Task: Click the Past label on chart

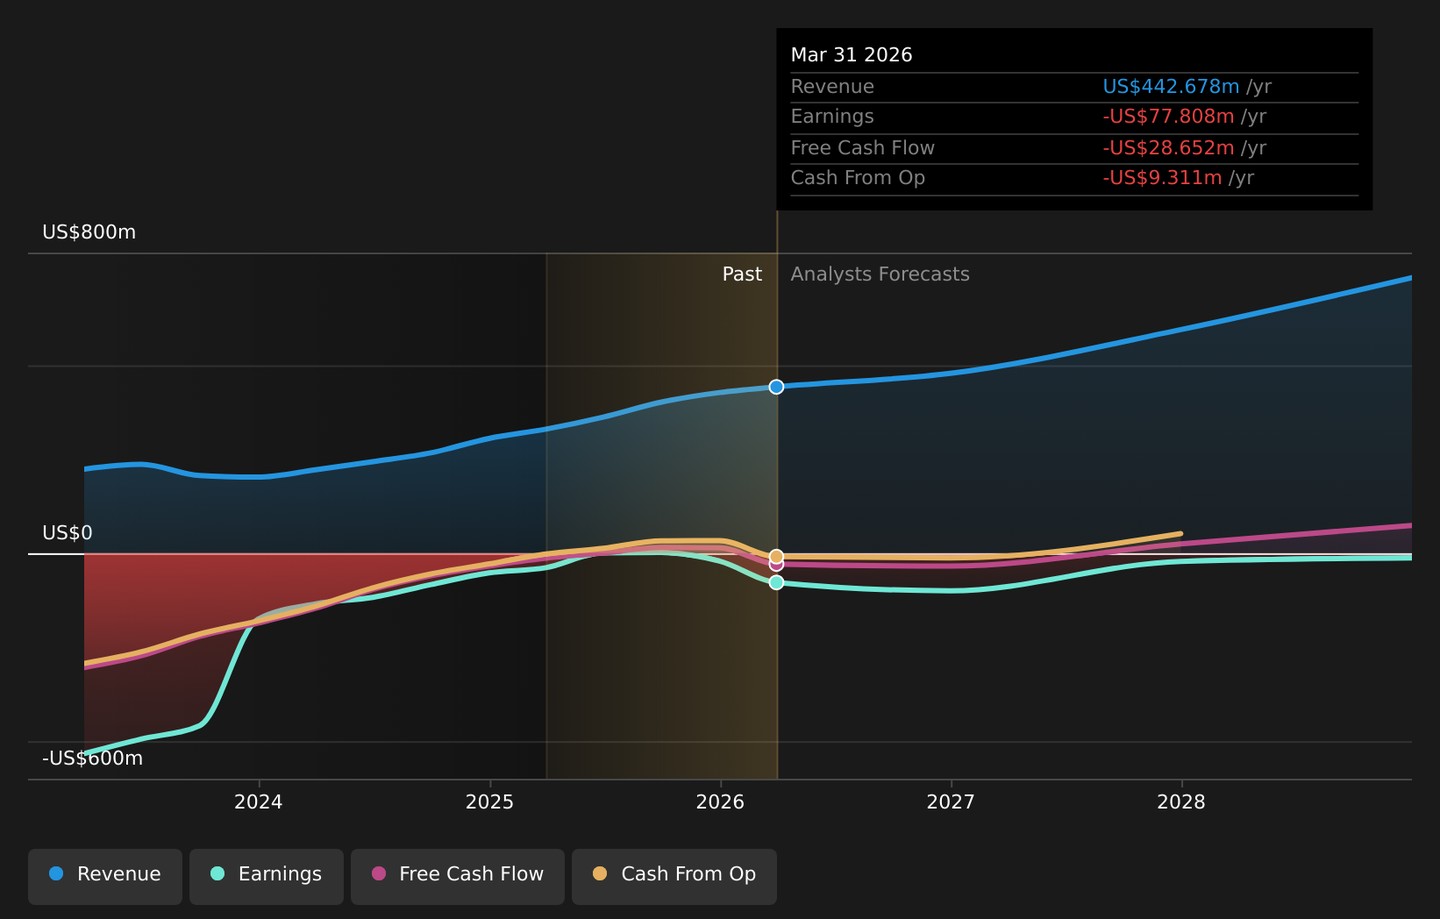Action: [x=742, y=274]
